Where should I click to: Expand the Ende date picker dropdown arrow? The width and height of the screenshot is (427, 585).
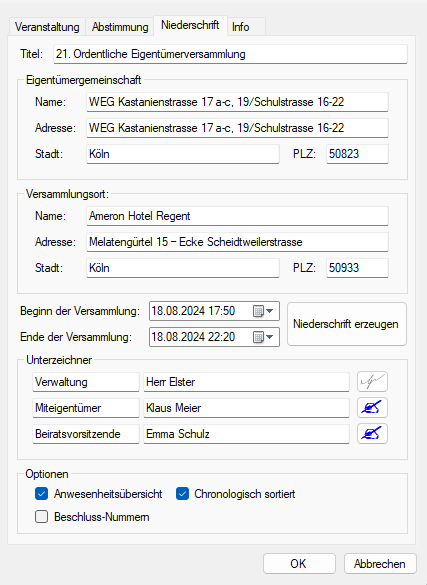270,337
